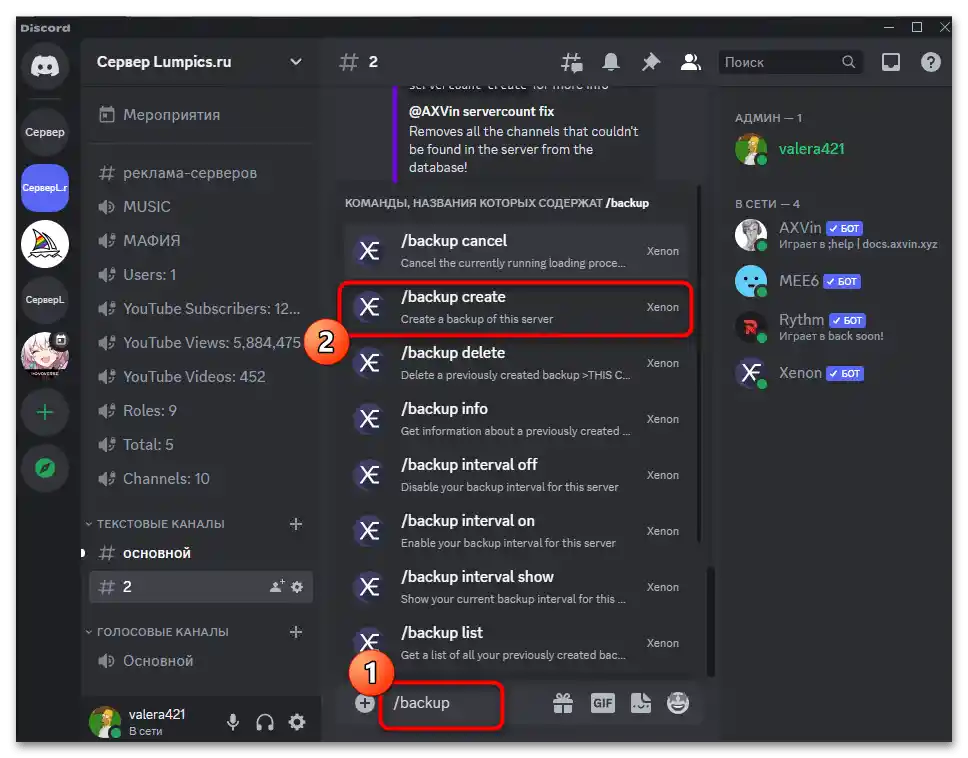Select the sailboat server icon
Viewport: 968px width, 758px height.
pyautogui.click(x=45, y=244)
